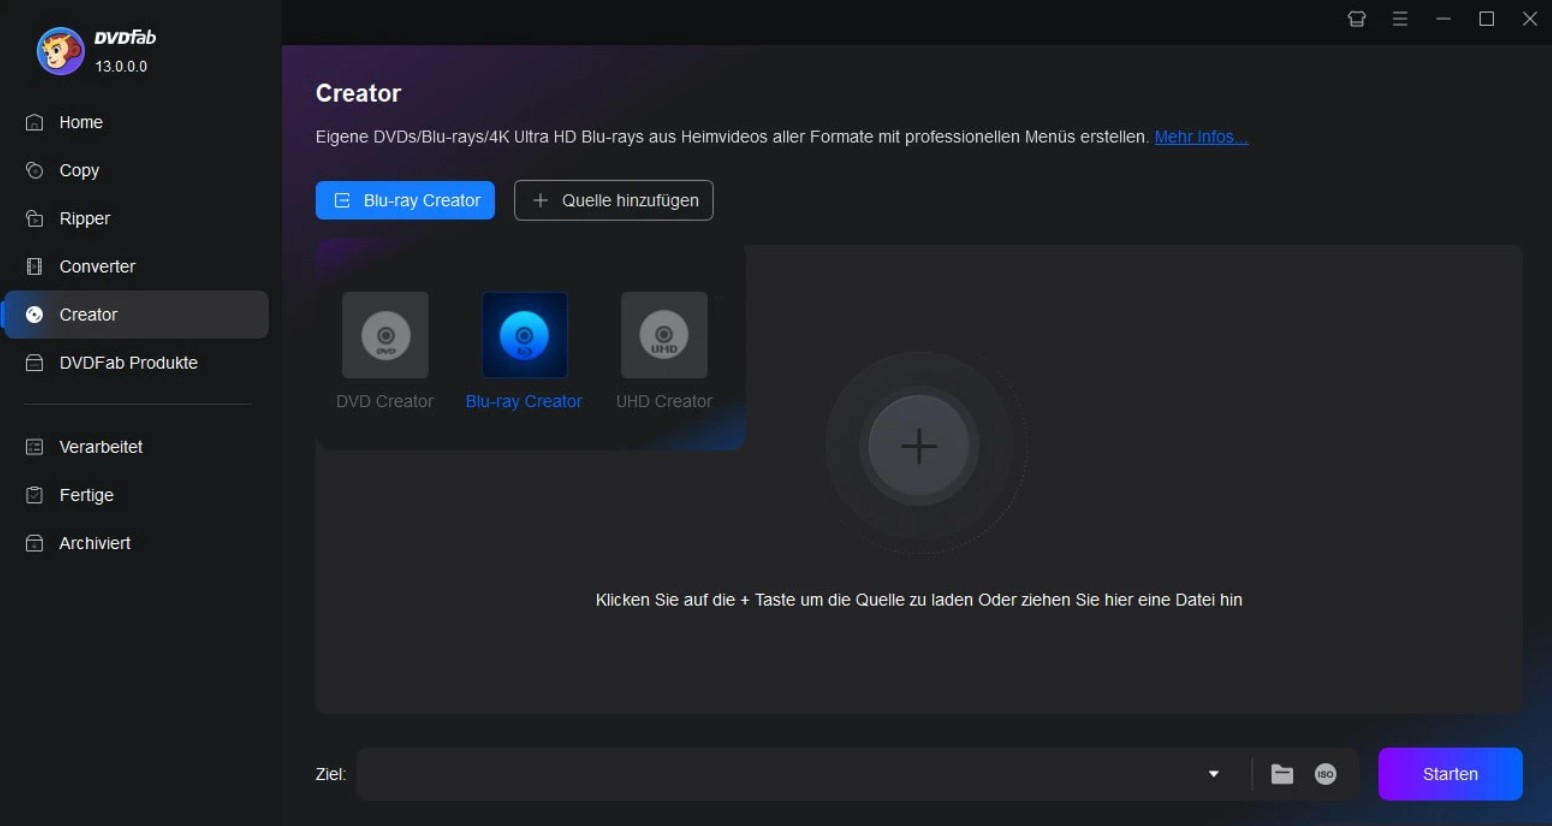Choose the UHD Creator disc icon
1552x826 pixels.
(664, 335)
